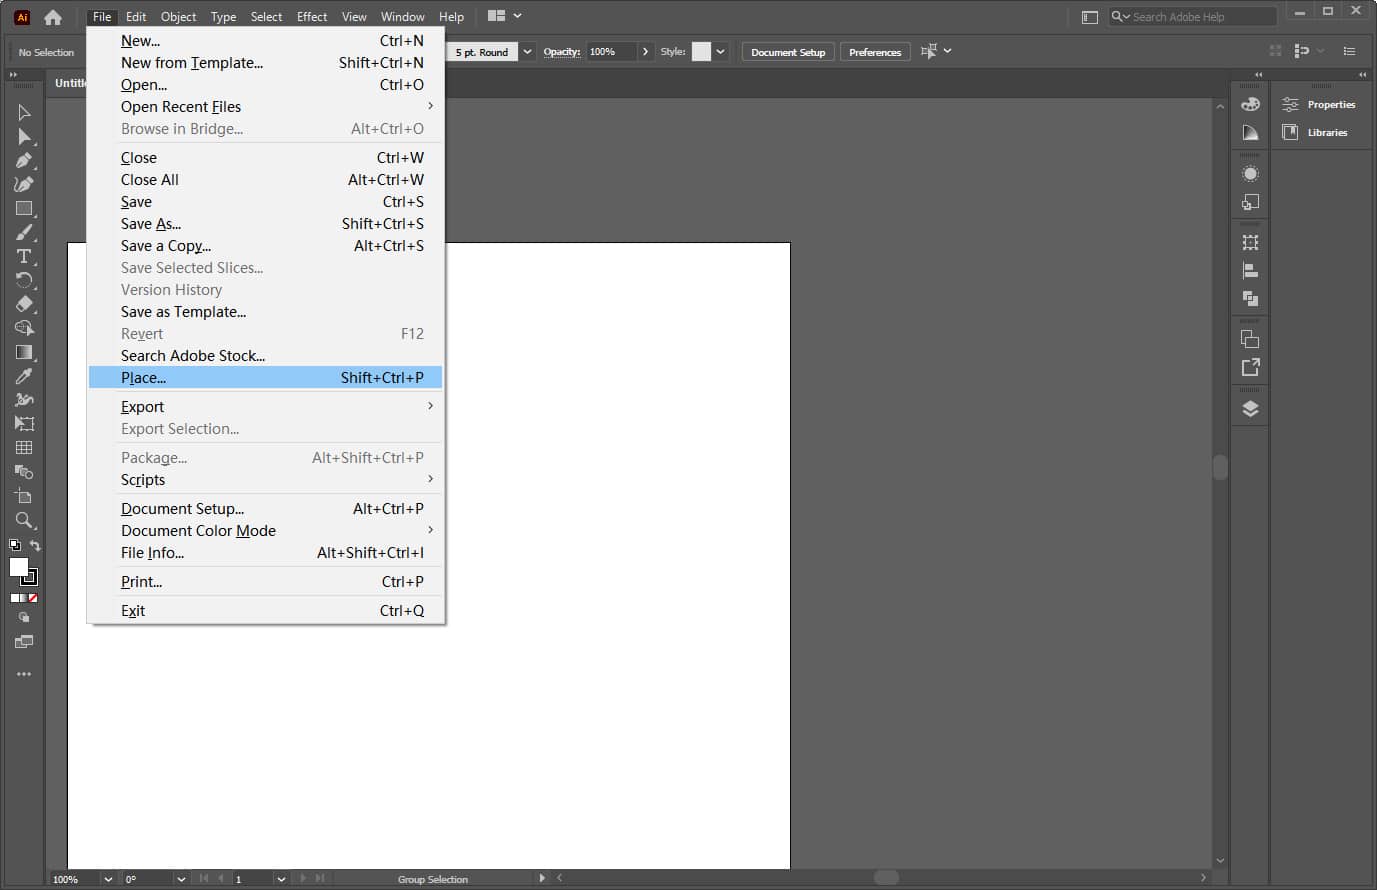The height and width of the screenshot is (890, 1377).
Task: Open the zoom level dropdown at 100%
Action: coord(107,879)
